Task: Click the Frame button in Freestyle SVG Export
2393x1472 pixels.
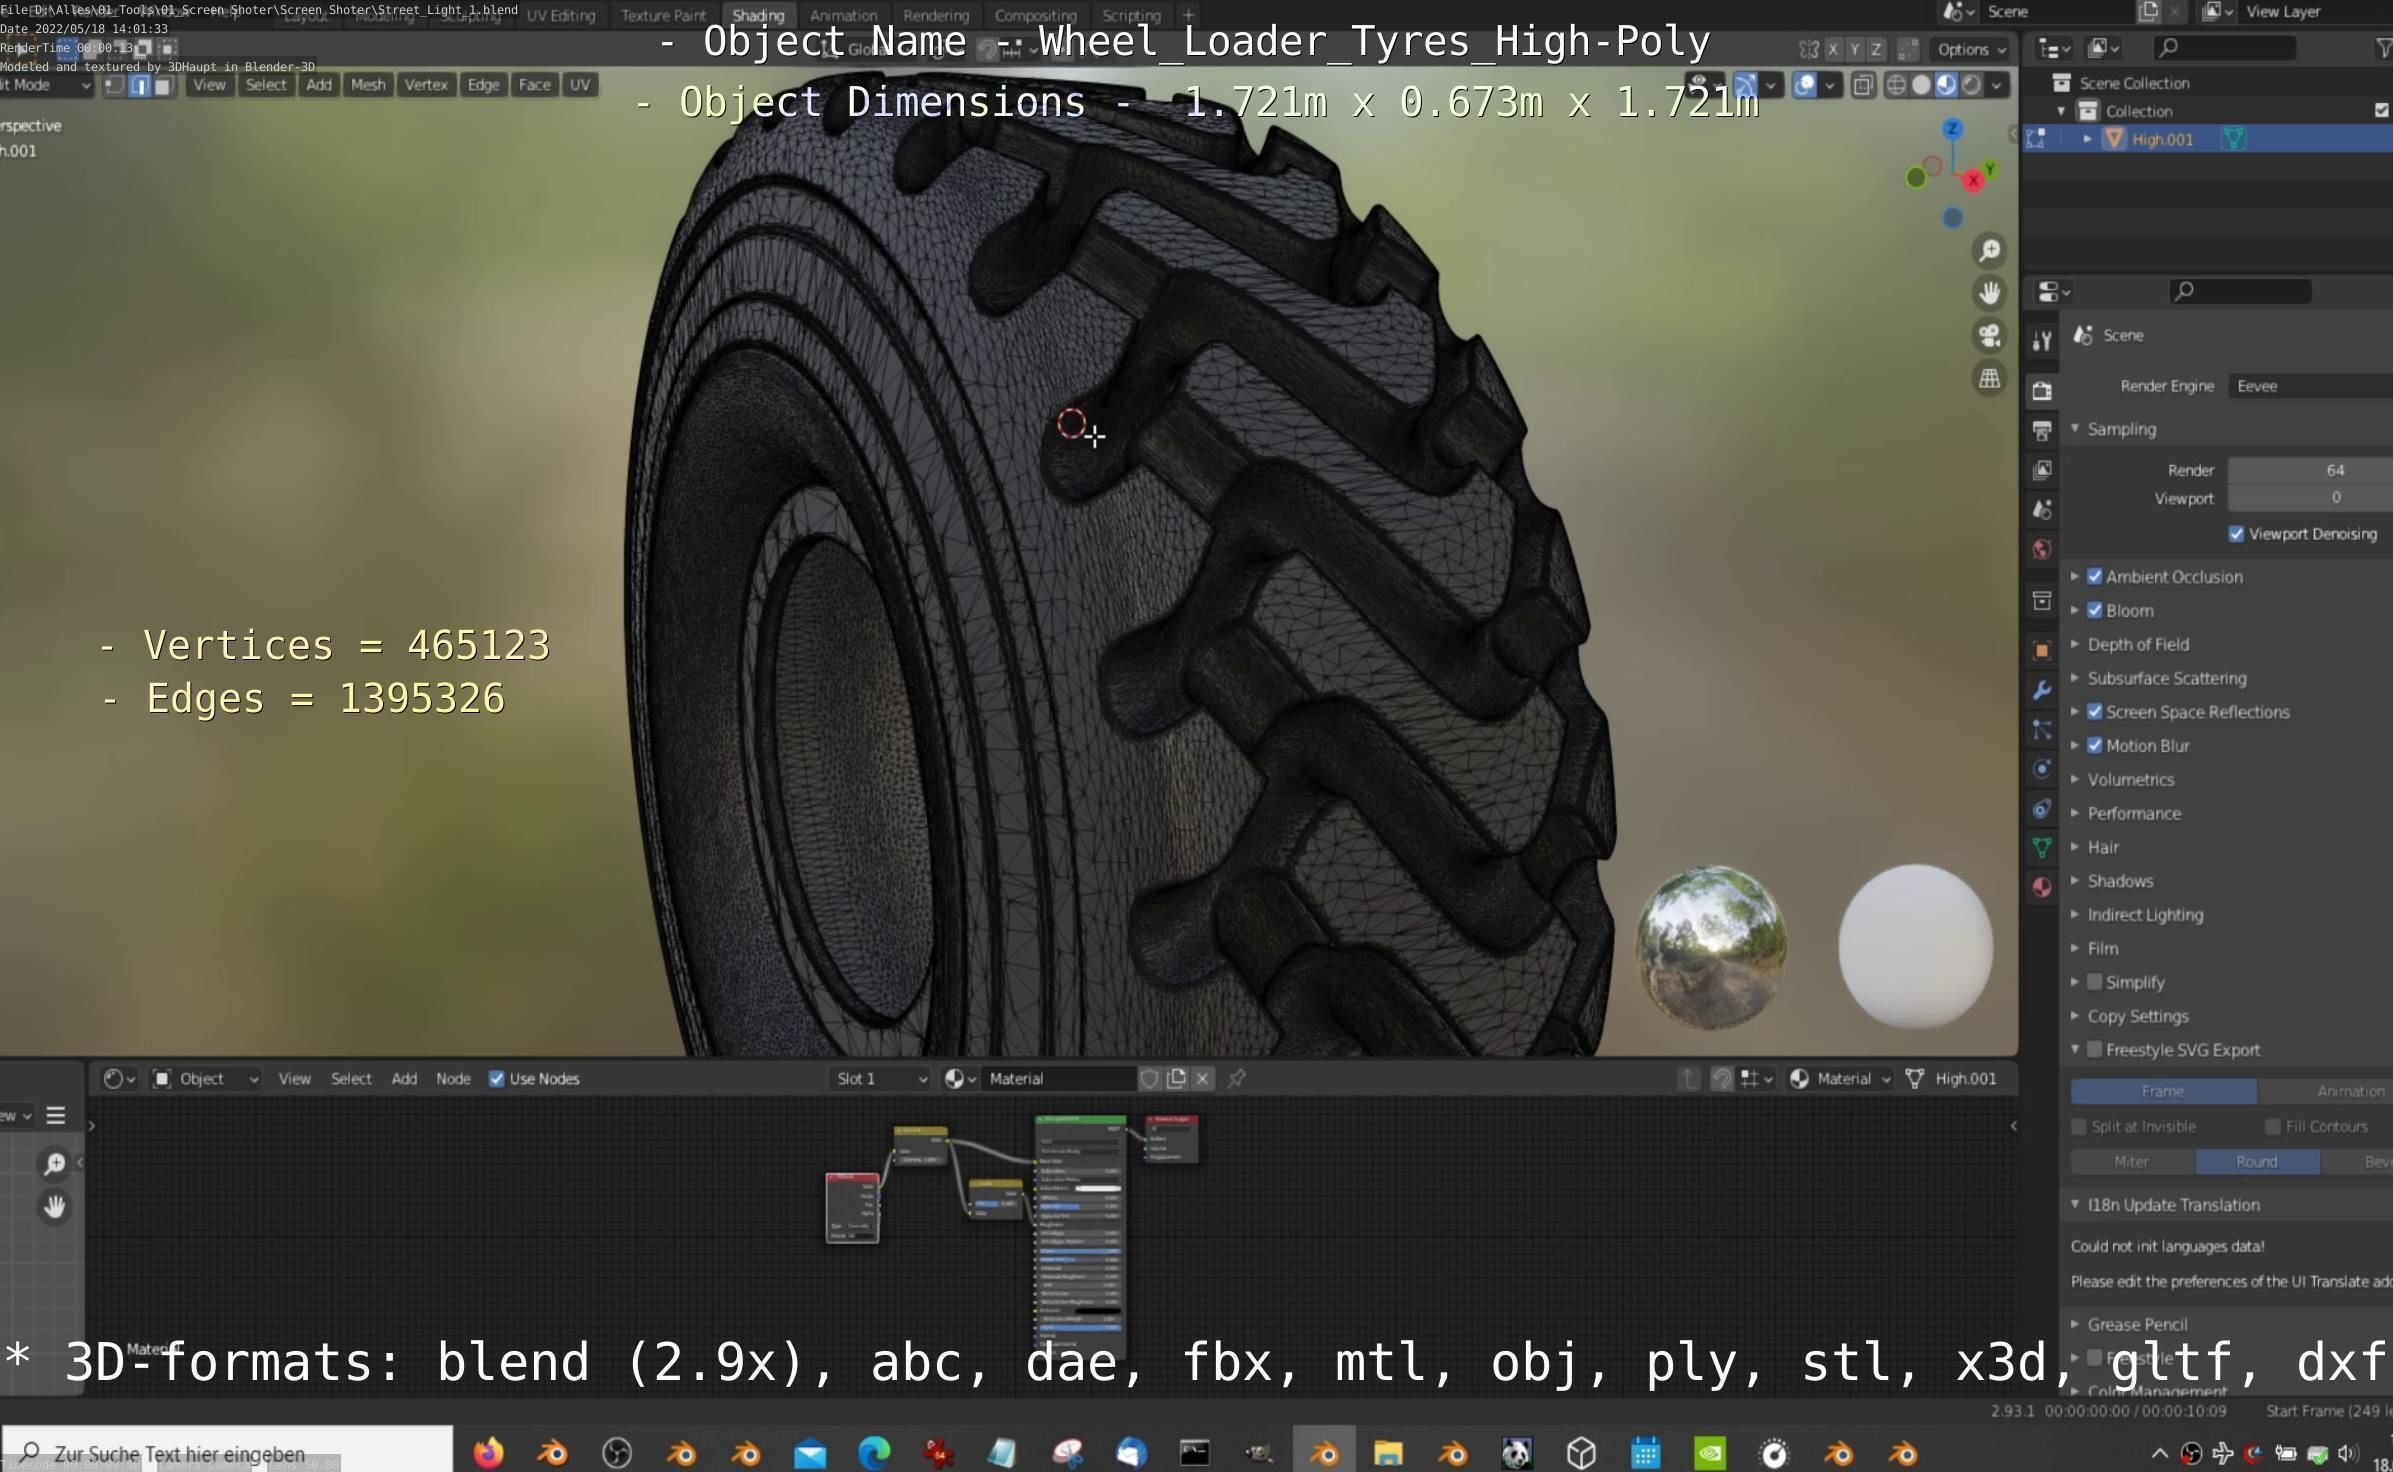Action: pos(2163,1091)
